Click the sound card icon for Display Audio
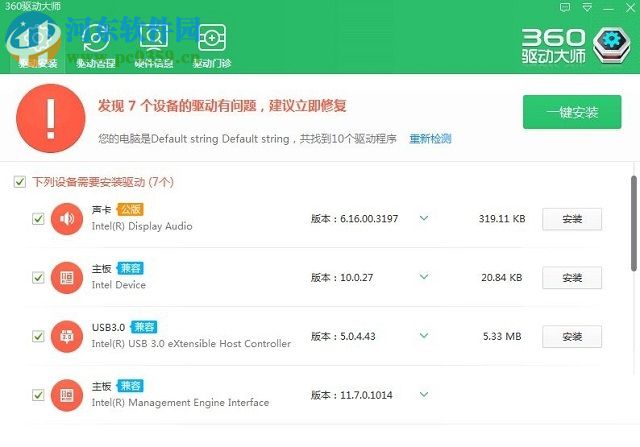640x447 pixels. (67, 219)
